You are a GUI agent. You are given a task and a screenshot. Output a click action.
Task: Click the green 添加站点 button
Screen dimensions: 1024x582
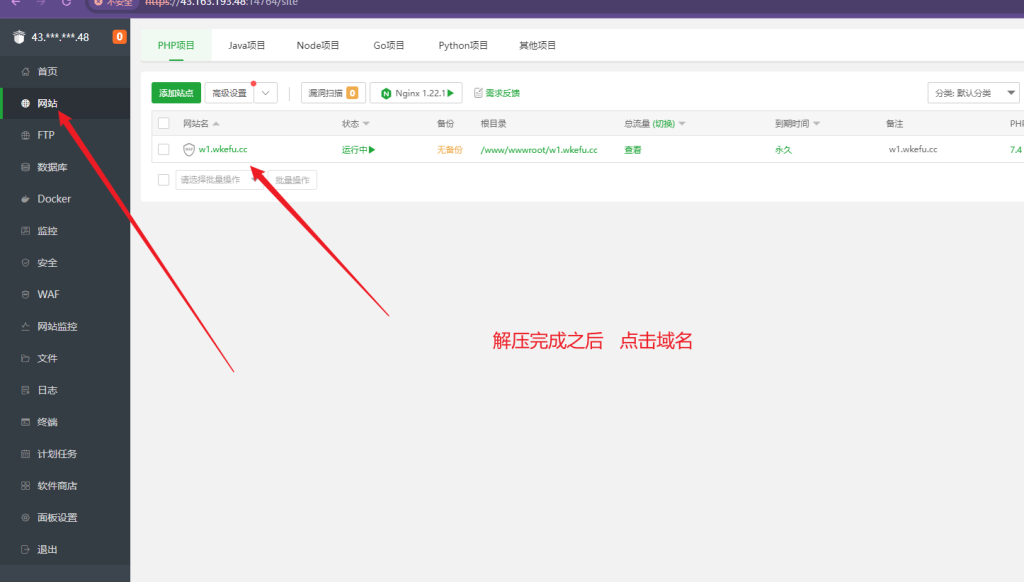pos(176,93)
